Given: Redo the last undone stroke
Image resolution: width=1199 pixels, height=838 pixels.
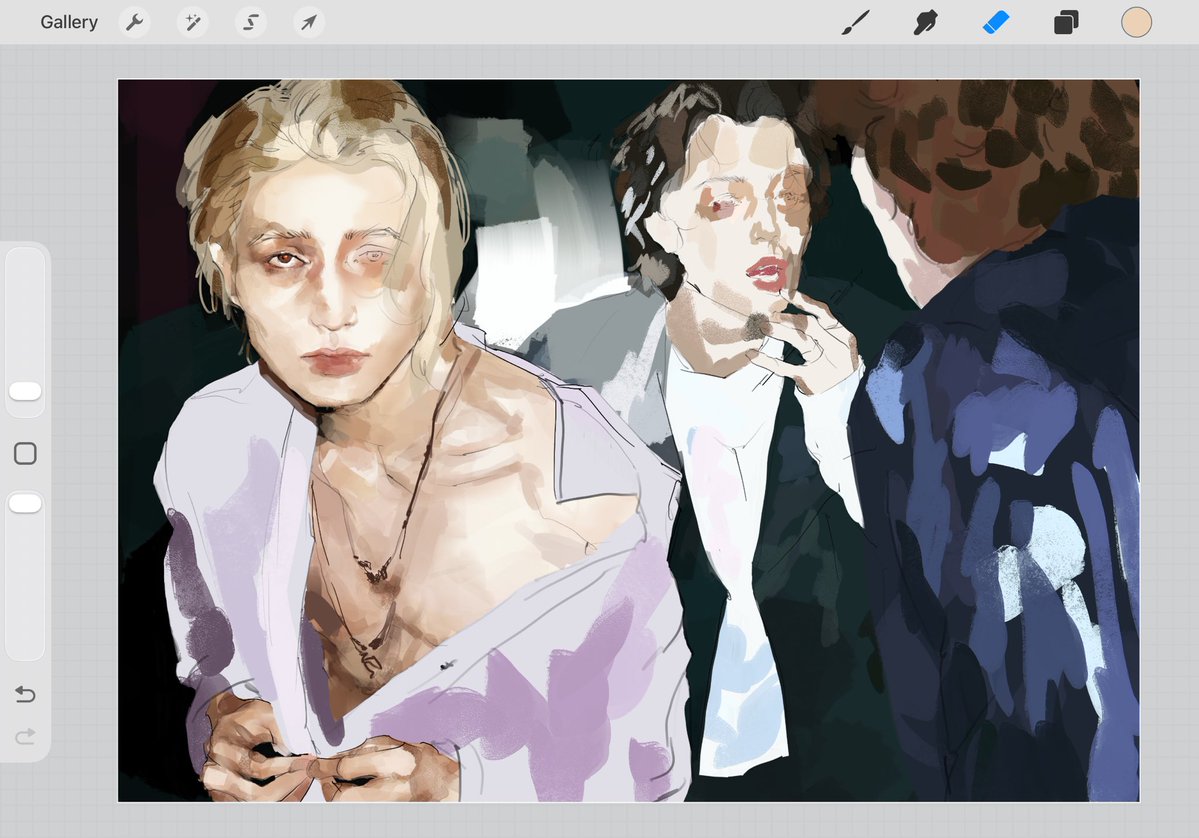Looking at the screenshot, I should click(25, 736).
